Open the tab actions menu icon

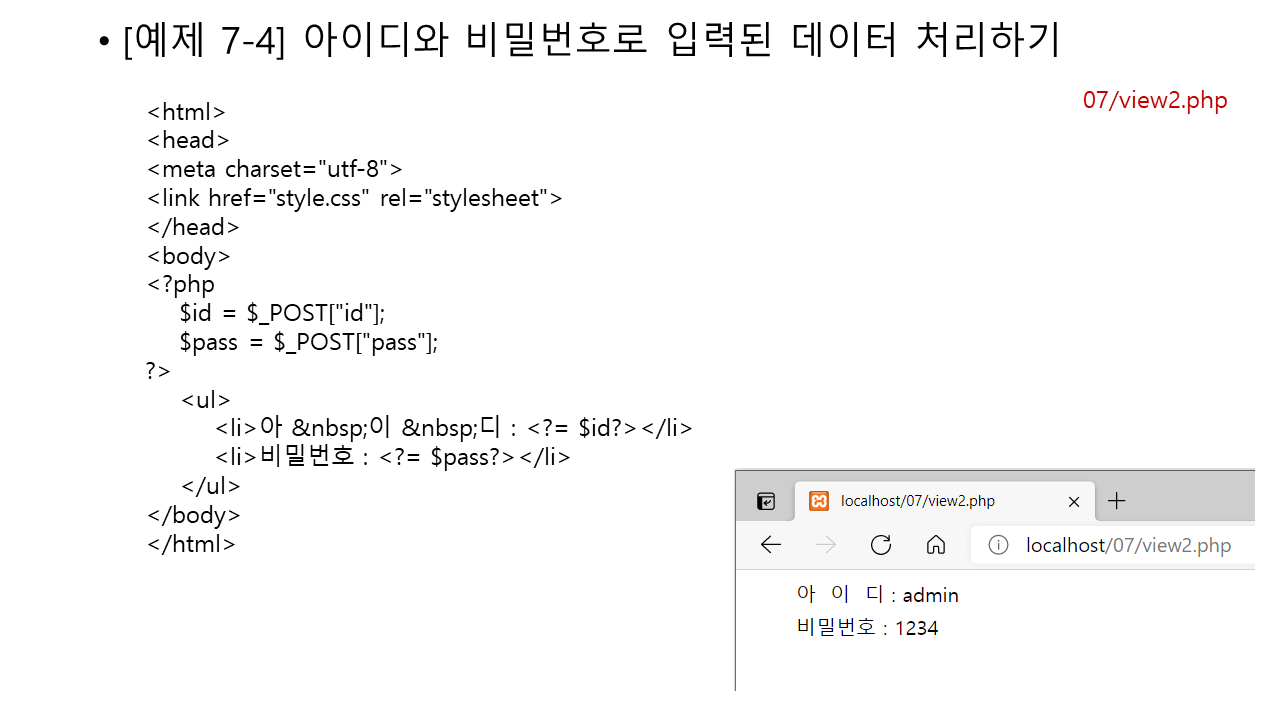tap(766, 501)
